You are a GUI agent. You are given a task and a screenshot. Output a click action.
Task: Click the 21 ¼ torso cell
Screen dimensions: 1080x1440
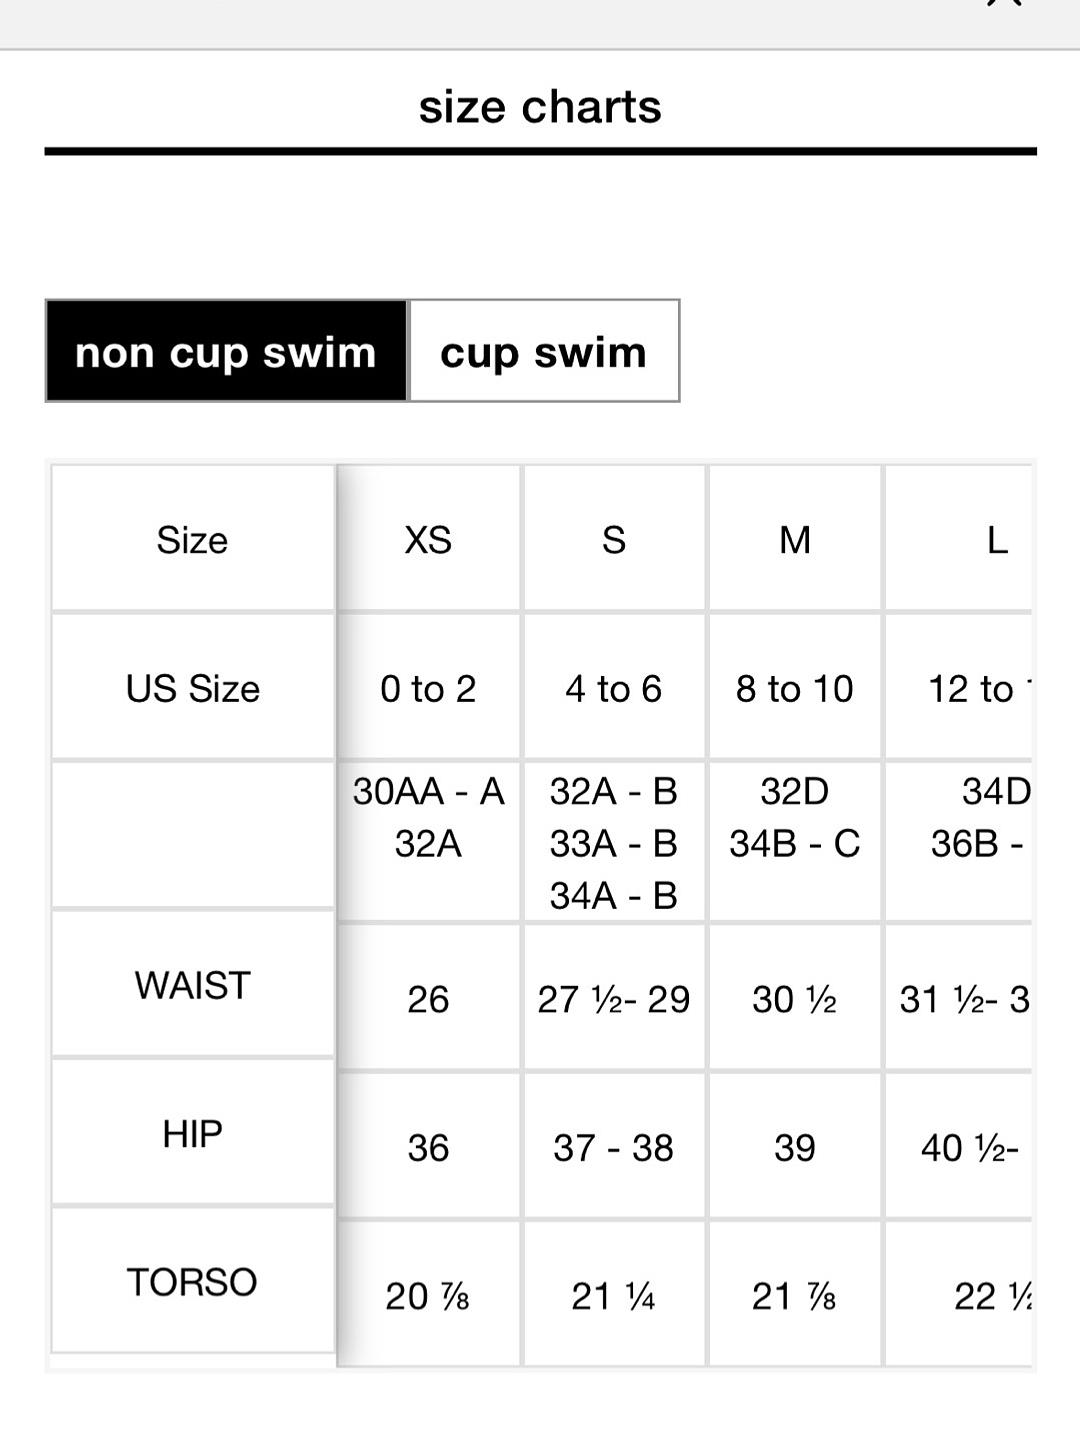point(614,1296)
